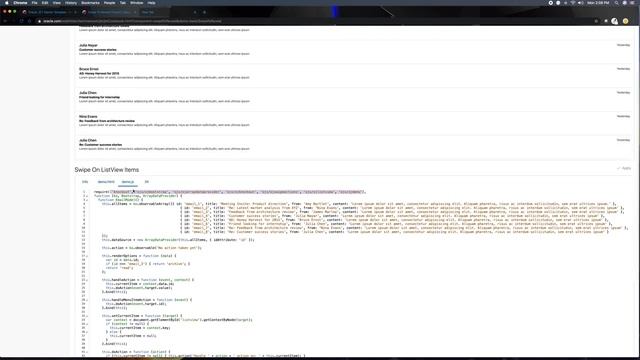Screen dimensions: 640x360
Task: Open the Apple menu
Action: coord(7,3)
